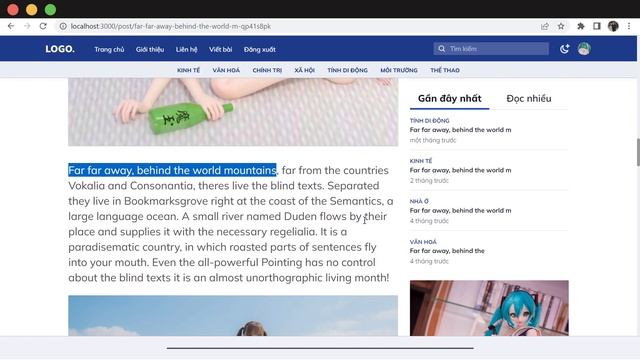640x360 pixels.
Task: Click the LOGO. site brand
Action: pyautogui.click(x=60, y=49)
